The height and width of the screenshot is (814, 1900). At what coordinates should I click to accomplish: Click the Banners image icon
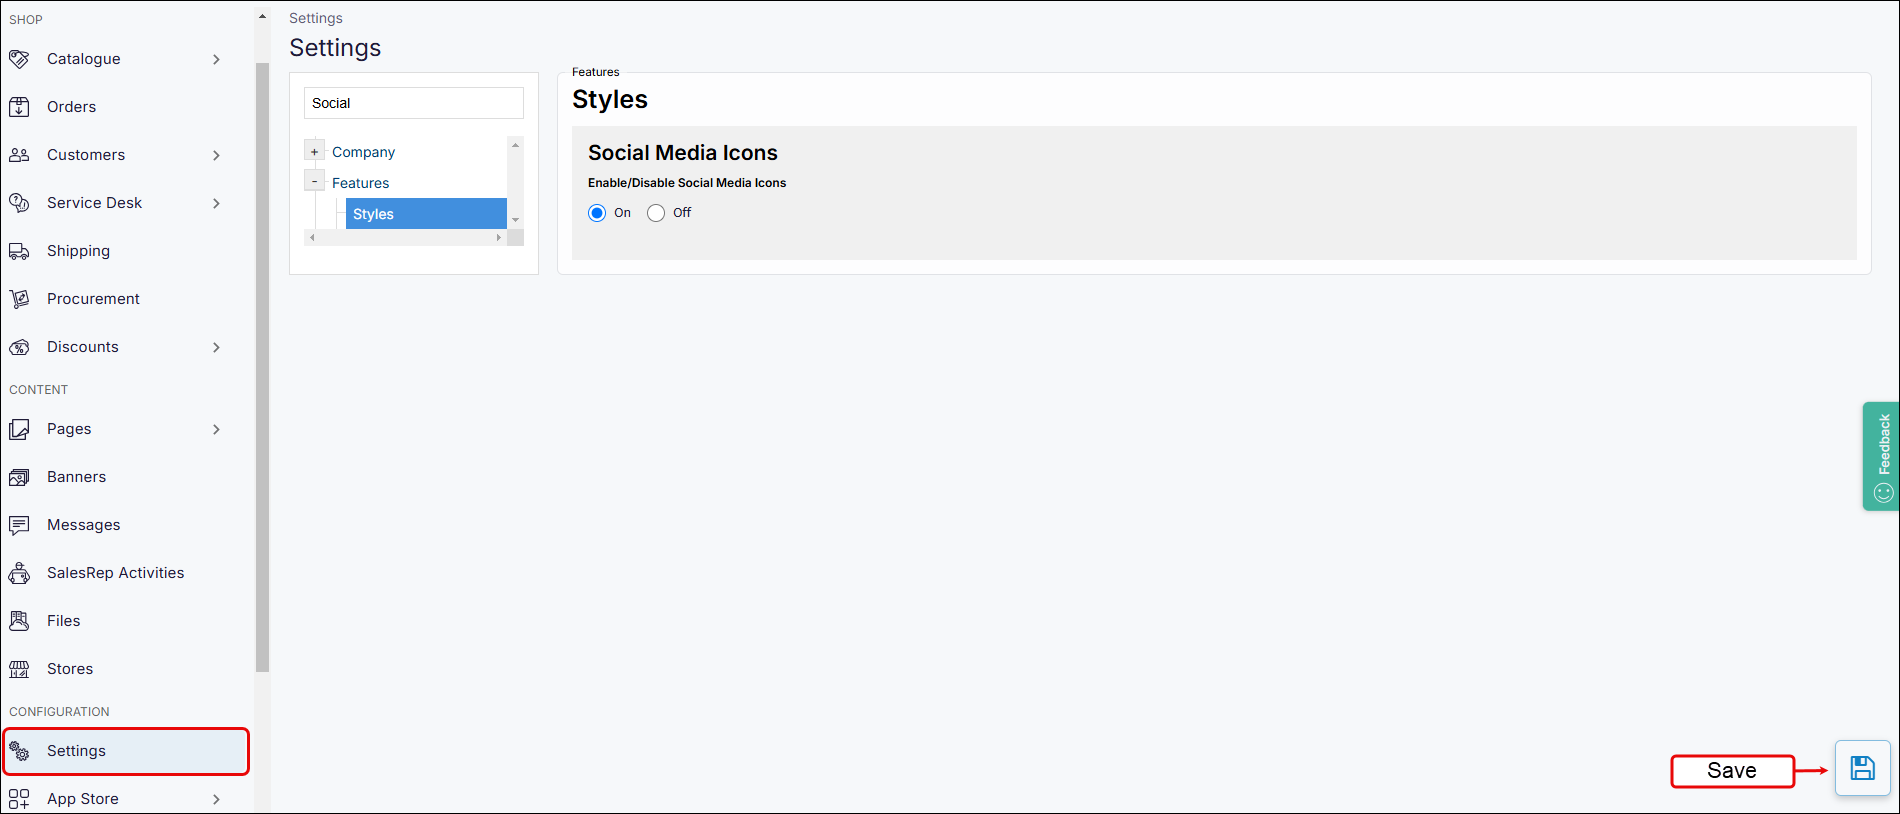[19, 477]
